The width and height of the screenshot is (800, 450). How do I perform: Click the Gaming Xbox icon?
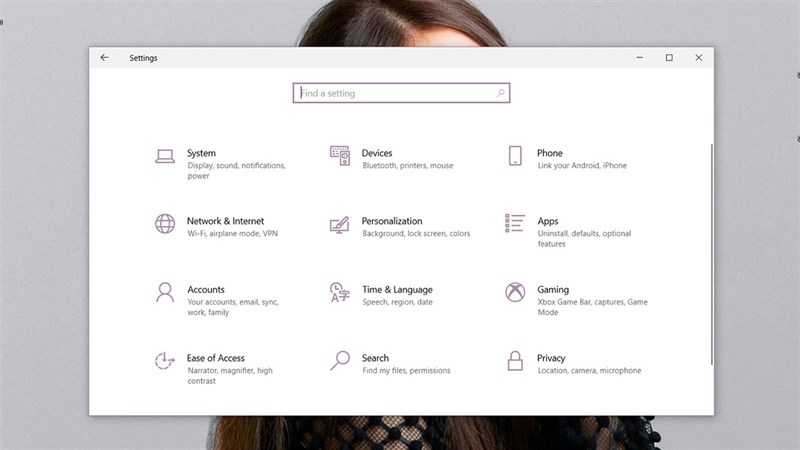coord(515,292)
